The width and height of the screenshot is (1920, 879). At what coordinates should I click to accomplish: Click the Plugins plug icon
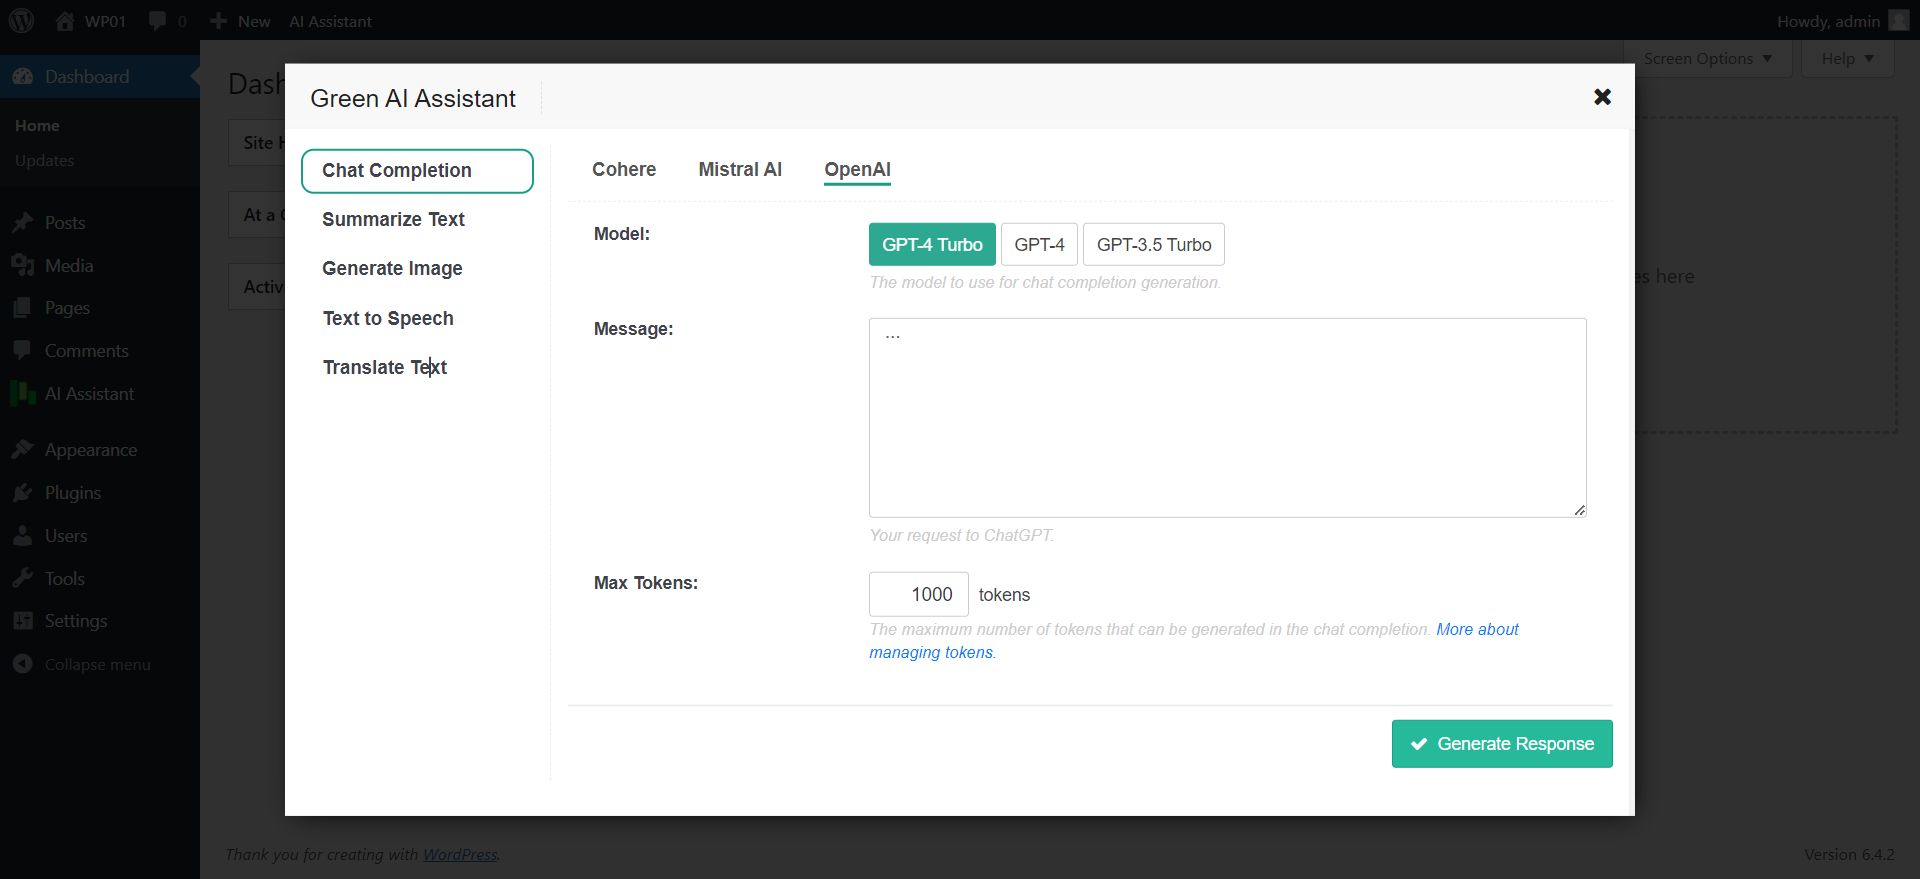pyautogui.click(x=23, y=493)
